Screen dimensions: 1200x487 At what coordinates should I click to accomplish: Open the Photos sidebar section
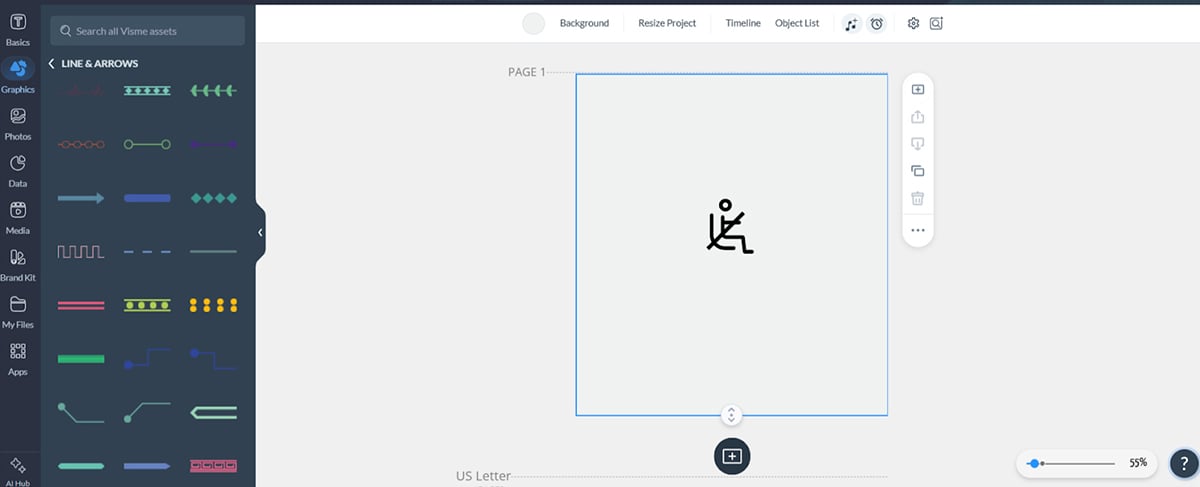[18, 122]
